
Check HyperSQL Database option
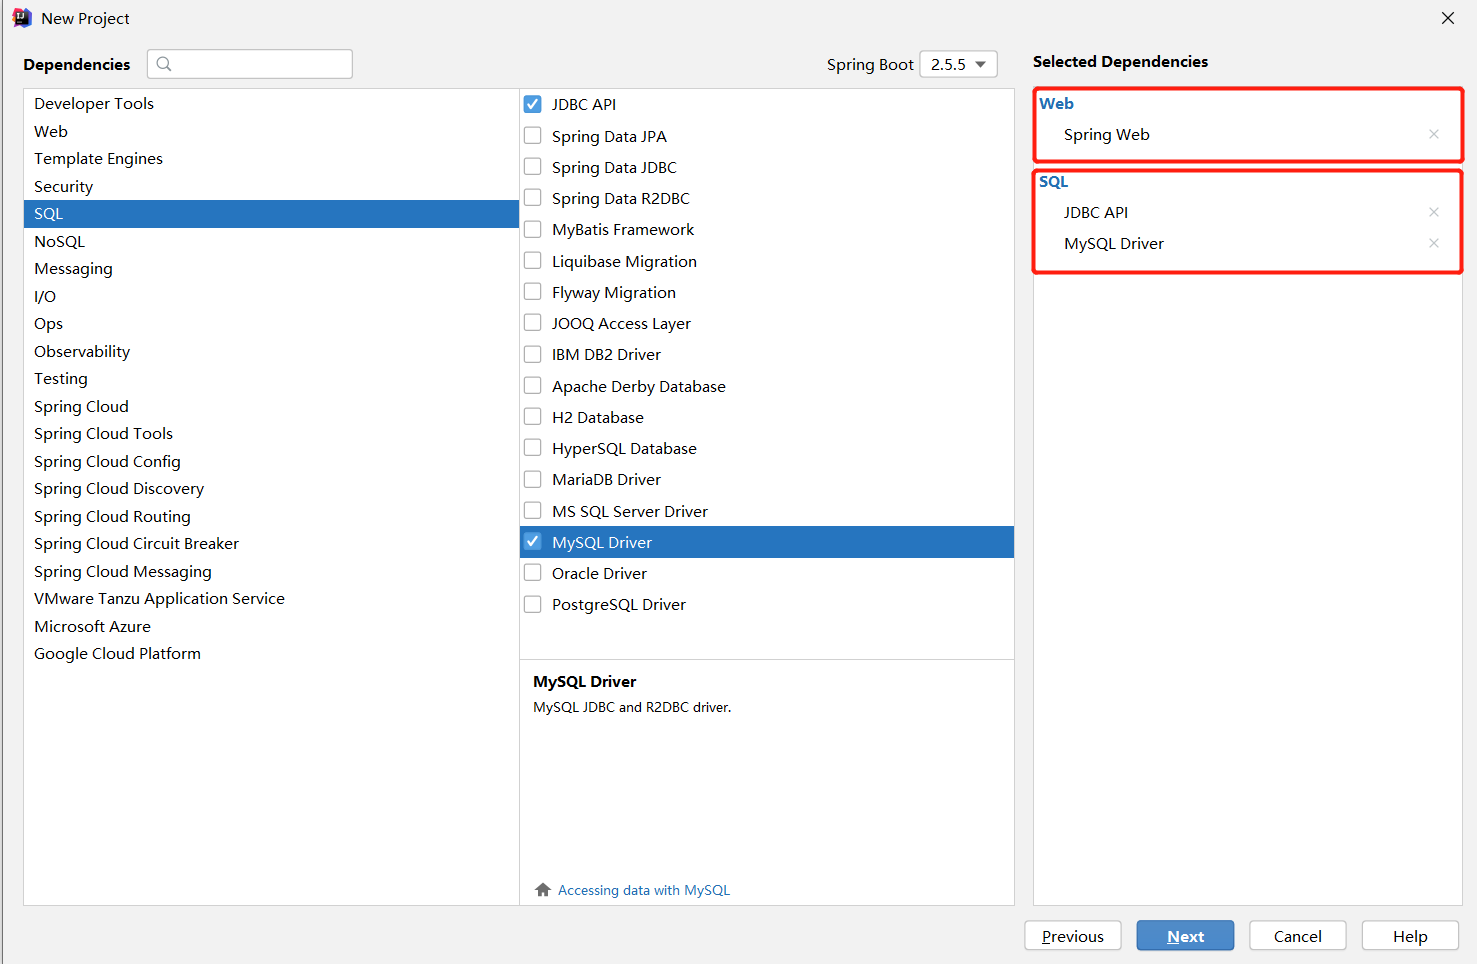(533, 447)
